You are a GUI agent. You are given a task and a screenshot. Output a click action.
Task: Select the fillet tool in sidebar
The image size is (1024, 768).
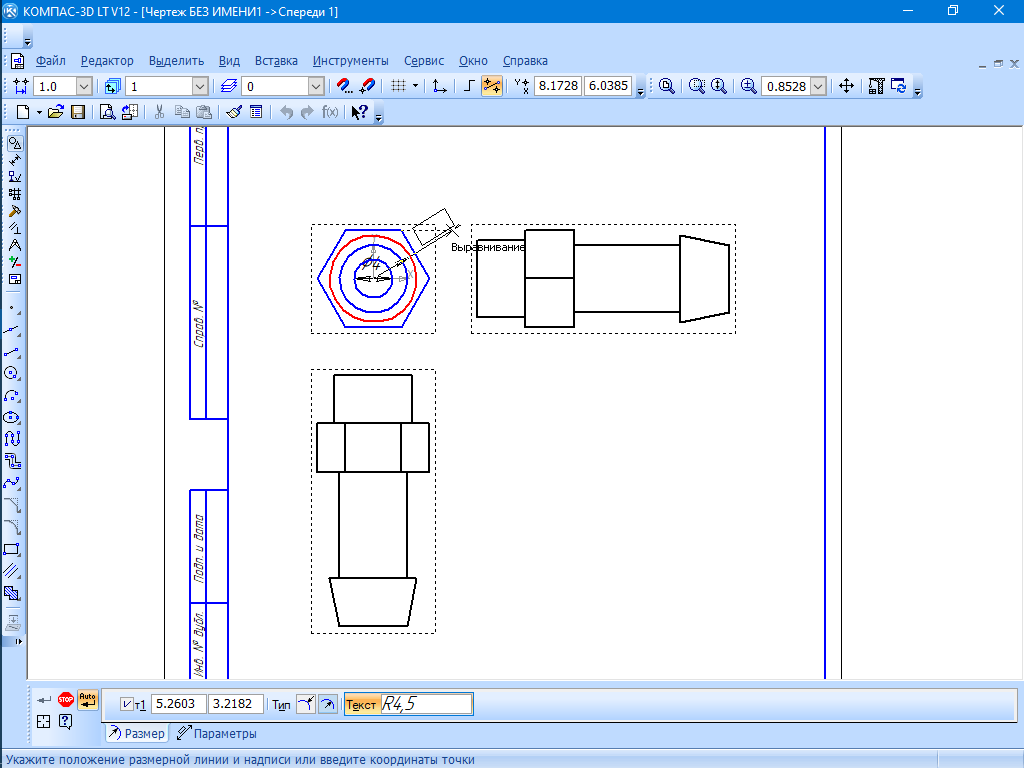coord(12,527)
